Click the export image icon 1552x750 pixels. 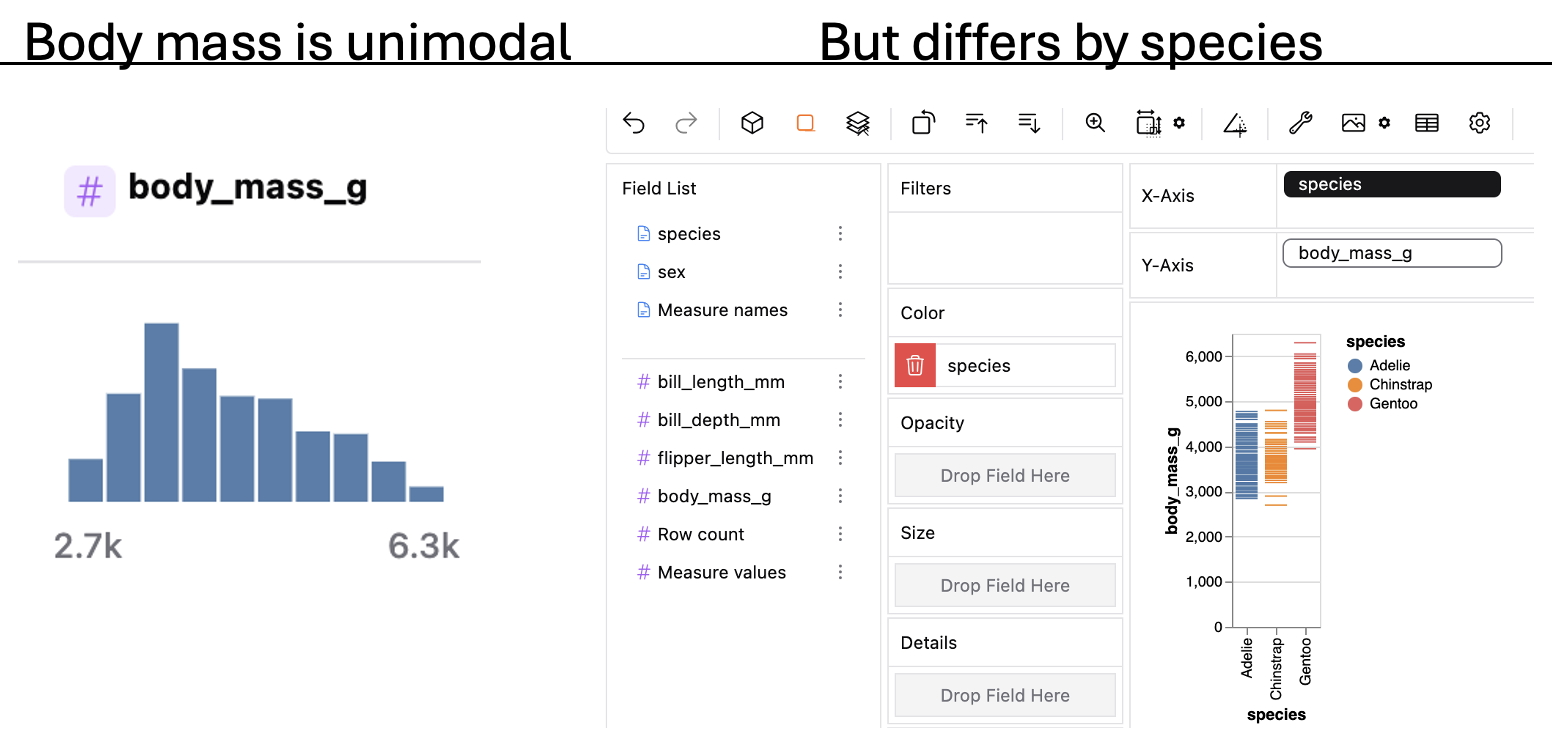[1353, 122]
